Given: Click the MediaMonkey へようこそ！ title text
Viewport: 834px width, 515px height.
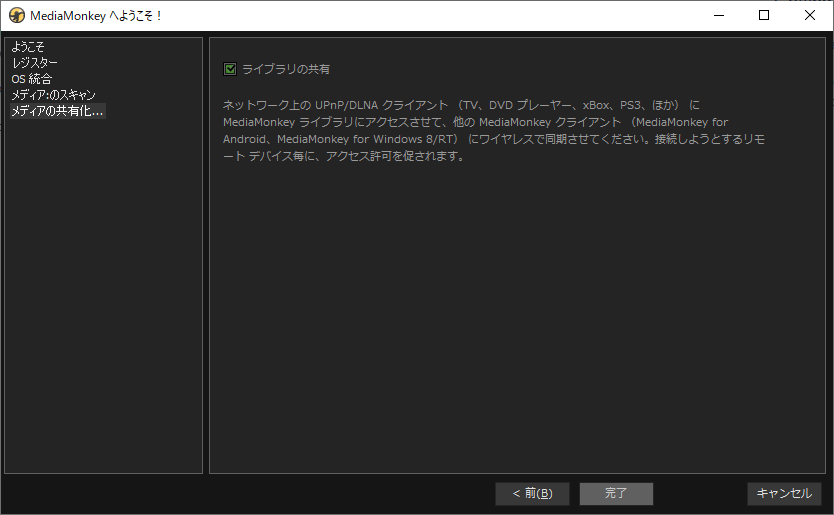Looking at the screenshot, I should 97,16.
